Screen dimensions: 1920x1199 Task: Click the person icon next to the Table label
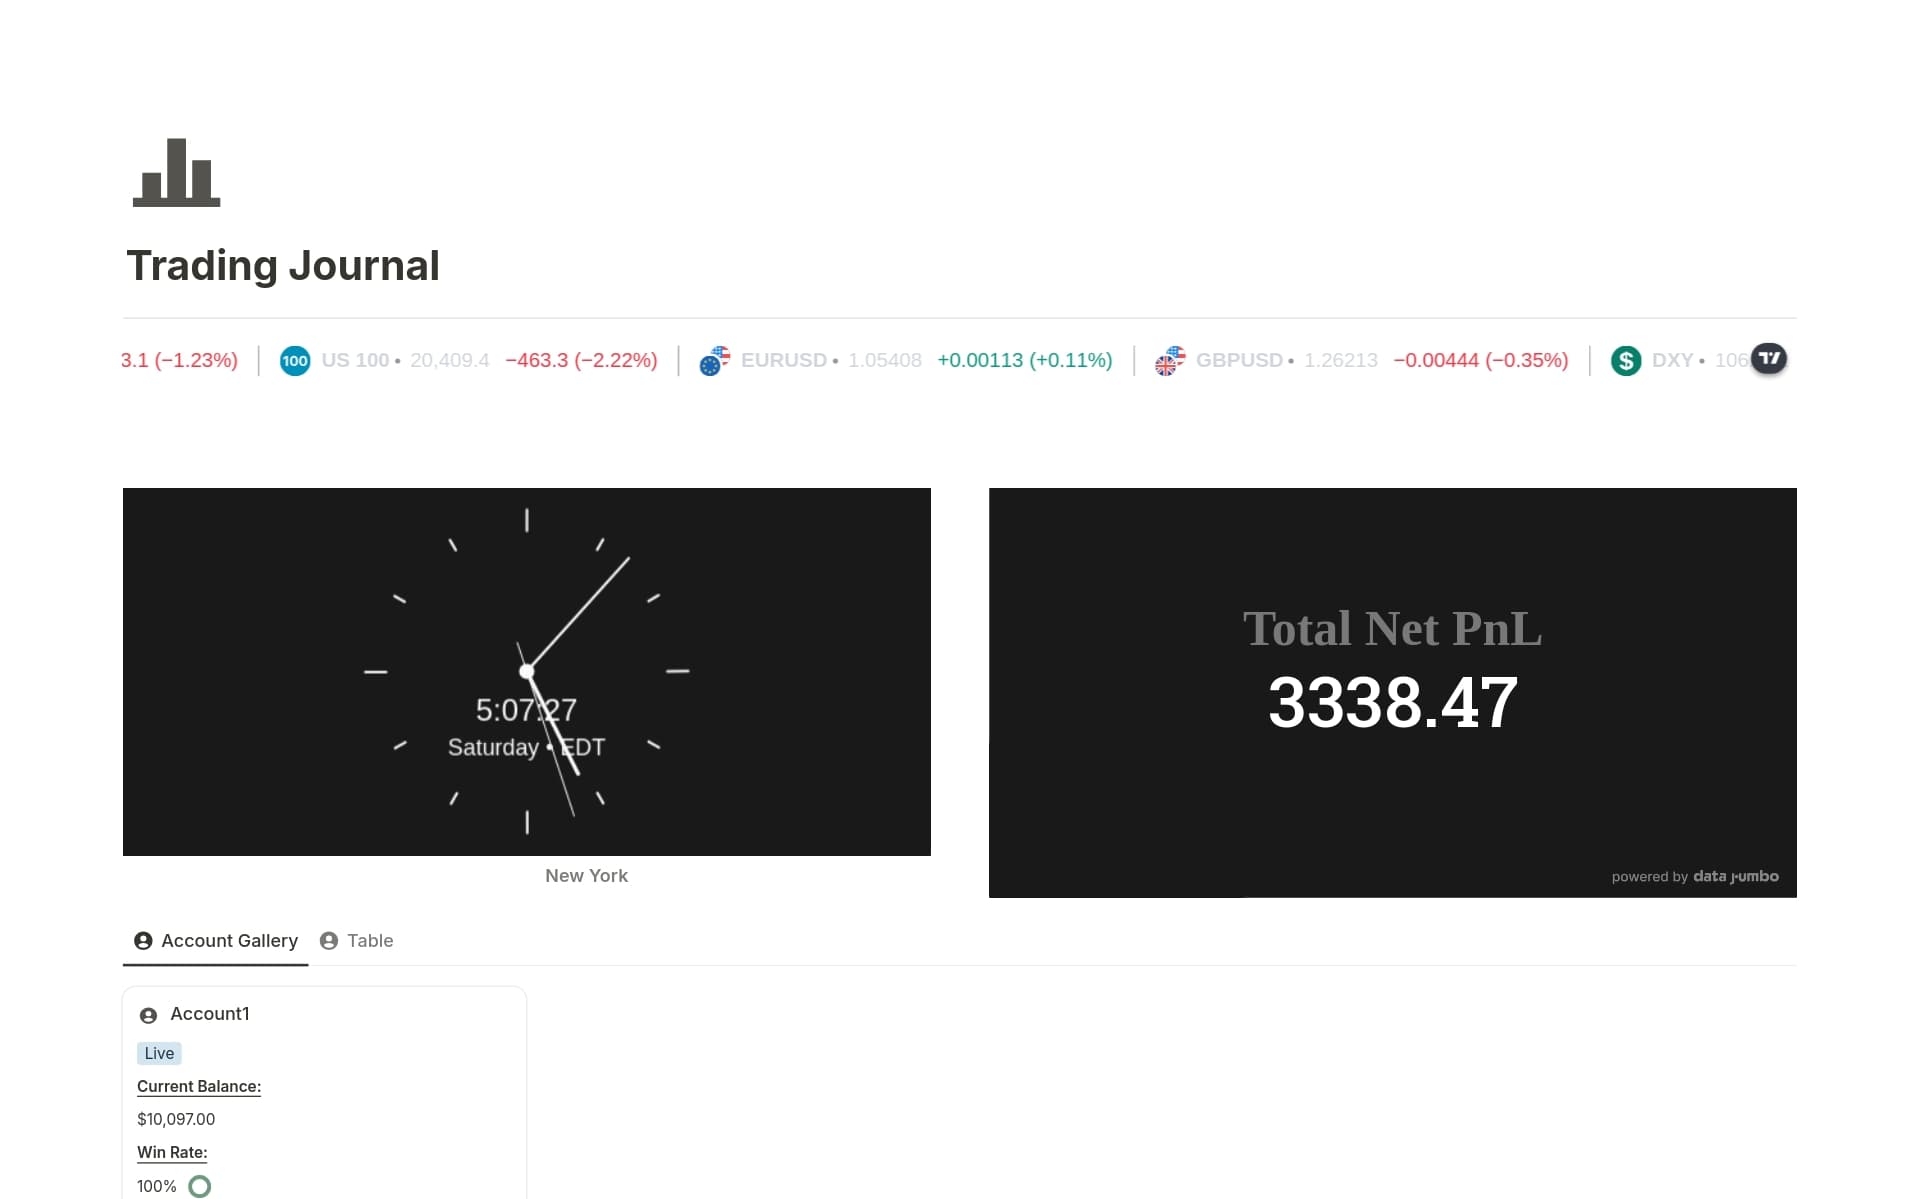[328, 940]
